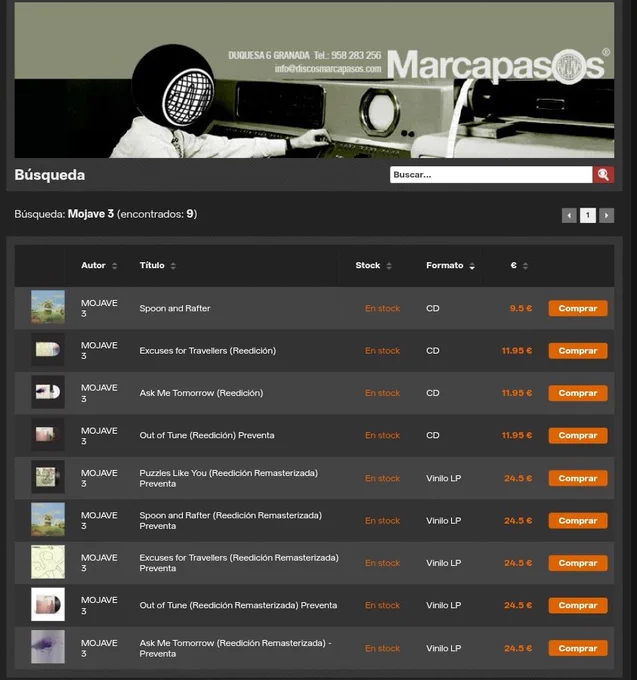Sort results by the Autor column arrows

(114, 266)
